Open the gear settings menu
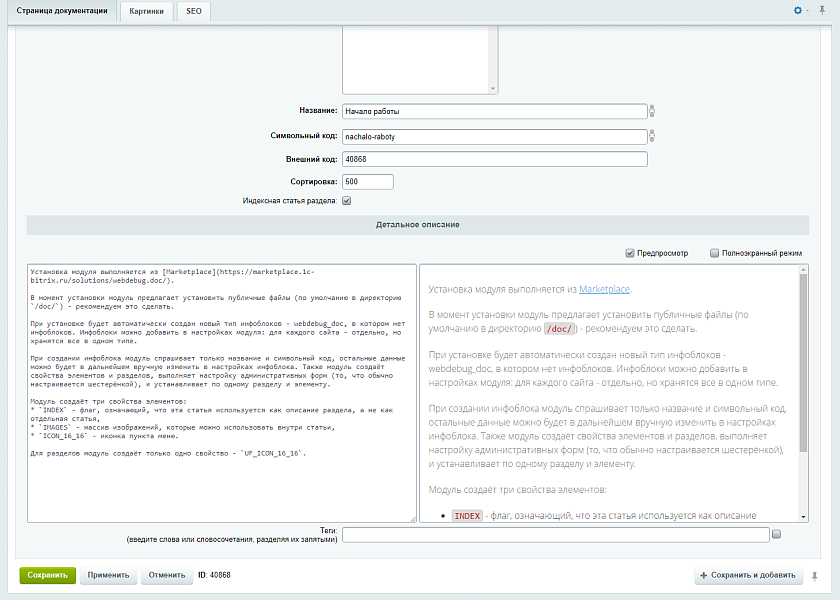Viewport: 840px width, 600px height. pos(798,11)
